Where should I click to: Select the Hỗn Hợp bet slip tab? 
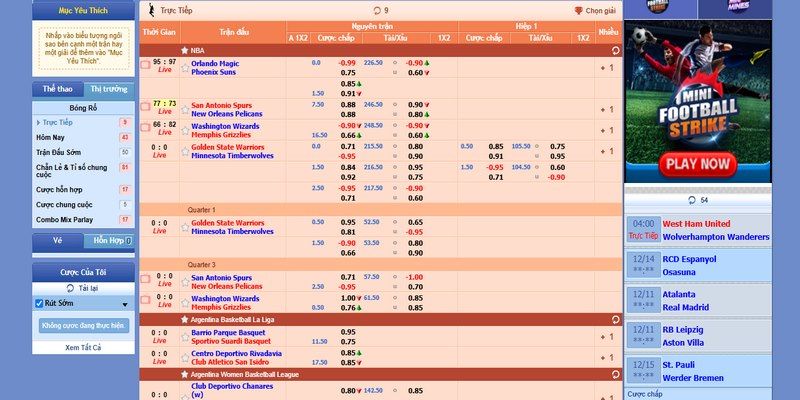point(109,241)
